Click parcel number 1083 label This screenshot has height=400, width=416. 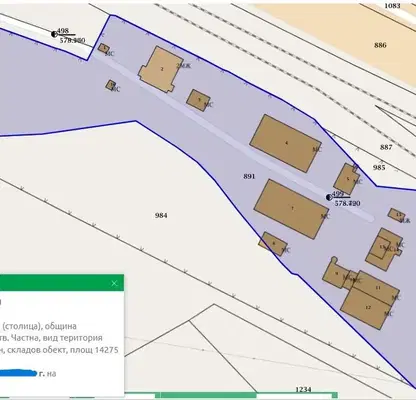392,6
